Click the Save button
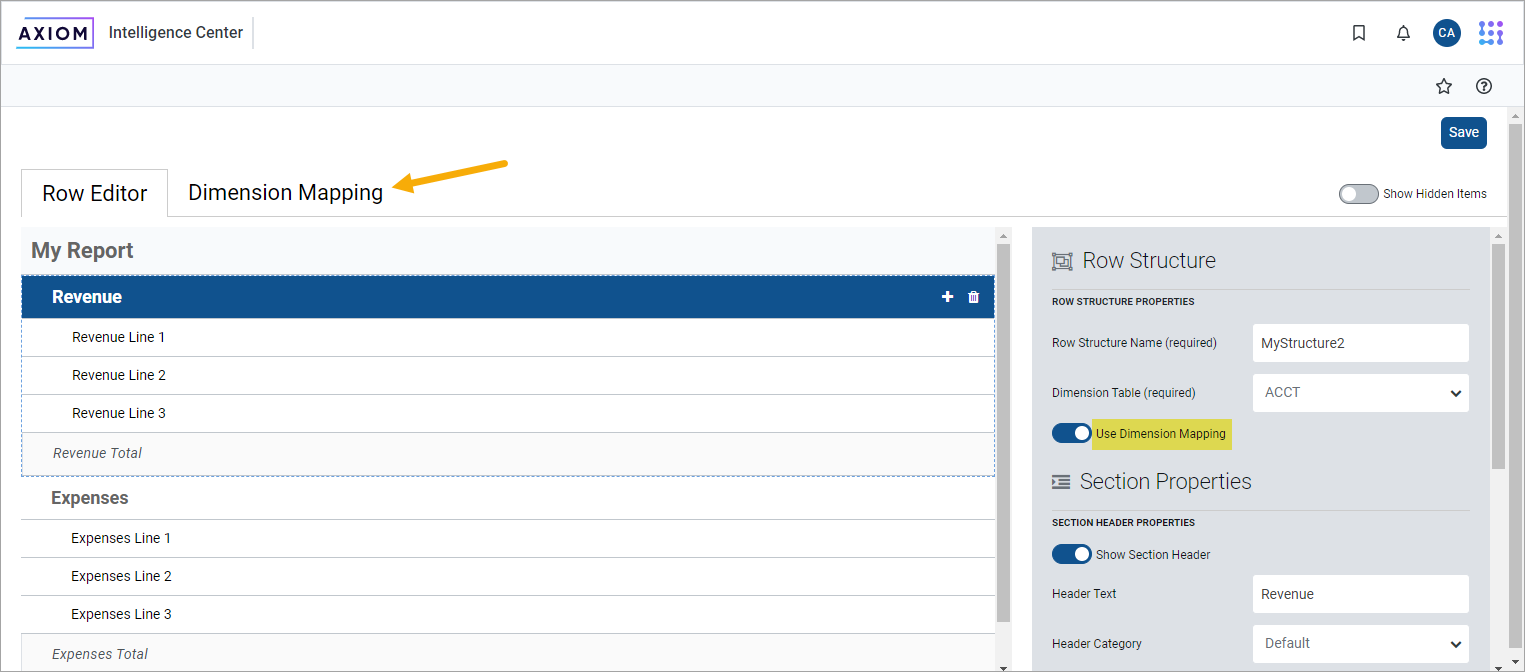Viewport: 1525px width, 672px height. coord(1463,132)
